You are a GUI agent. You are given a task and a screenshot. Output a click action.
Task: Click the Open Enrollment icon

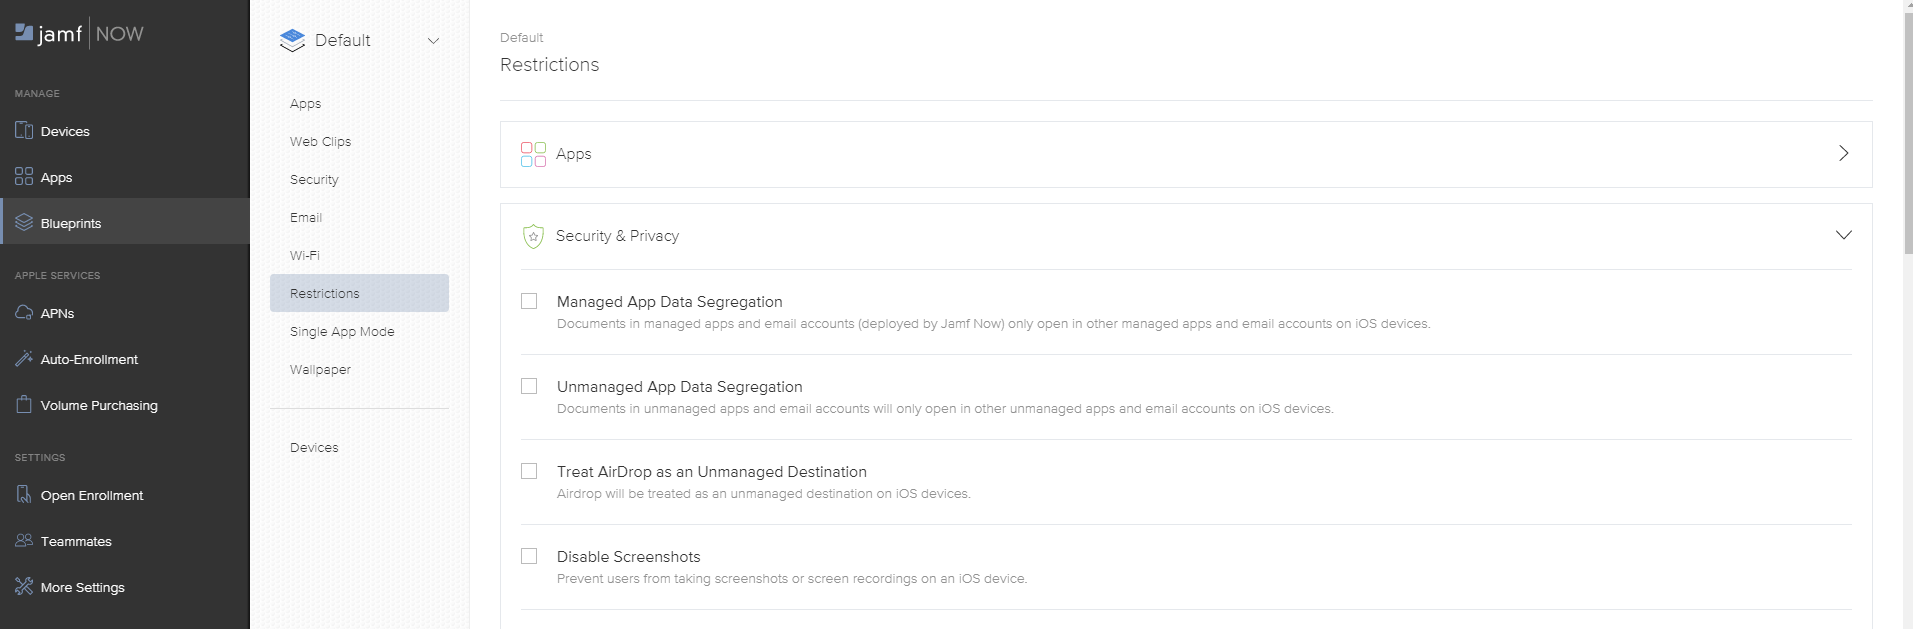[24, 495]
